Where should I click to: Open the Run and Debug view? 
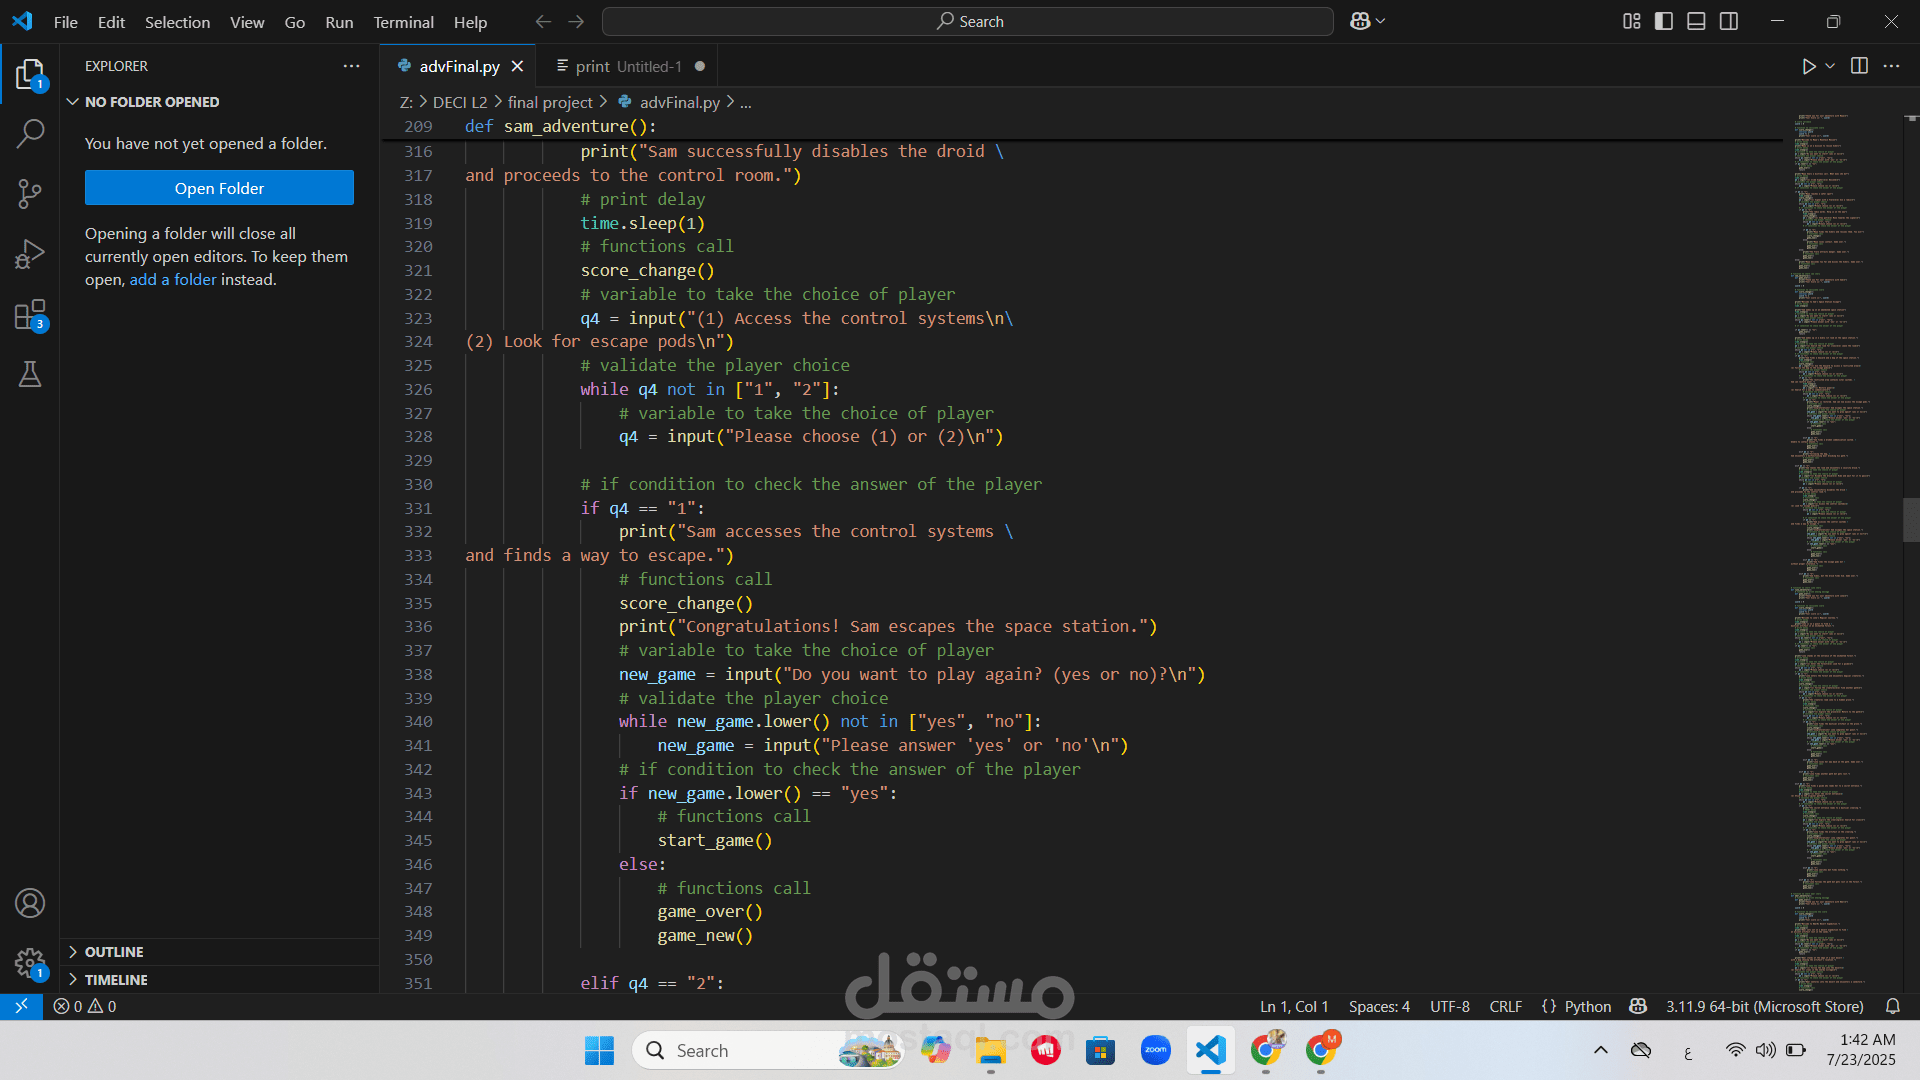[30, 254]
